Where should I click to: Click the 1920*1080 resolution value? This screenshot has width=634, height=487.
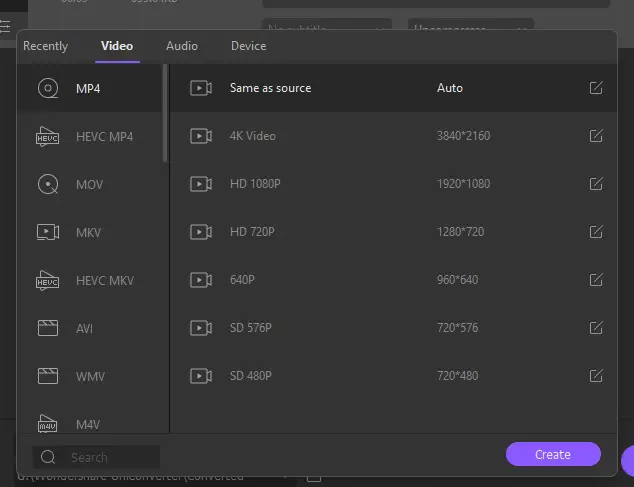(463, 184)
